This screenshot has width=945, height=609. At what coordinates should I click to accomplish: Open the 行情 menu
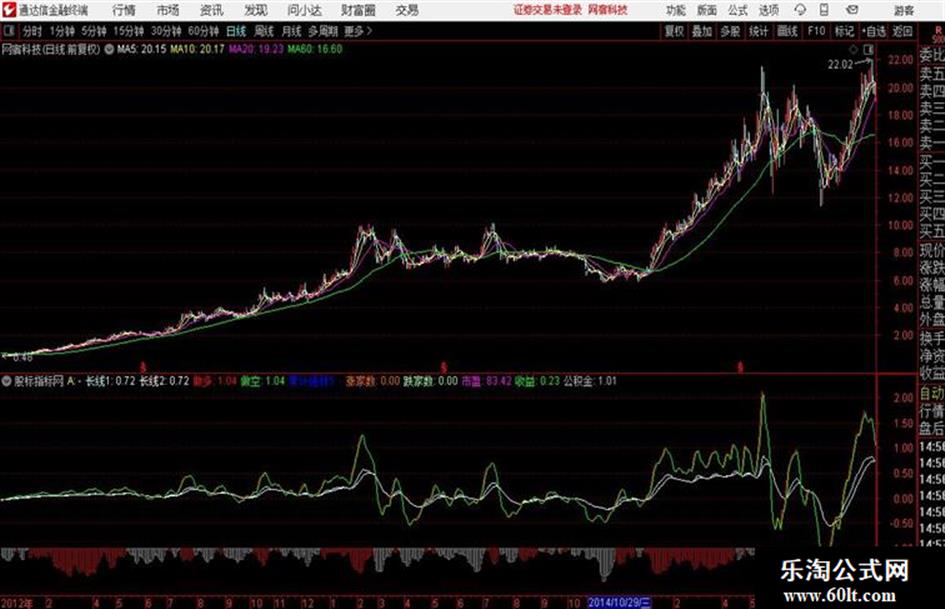(124, 10)
